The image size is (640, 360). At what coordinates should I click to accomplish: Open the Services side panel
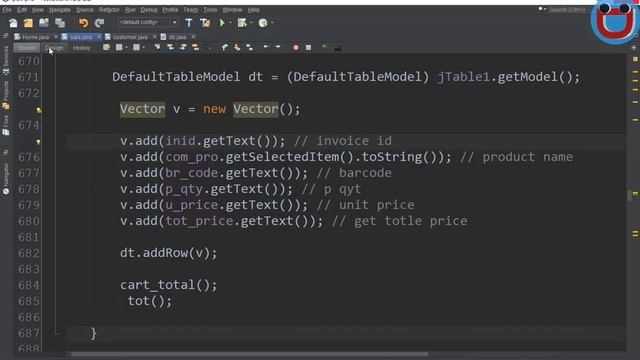[x=6, y=60]
